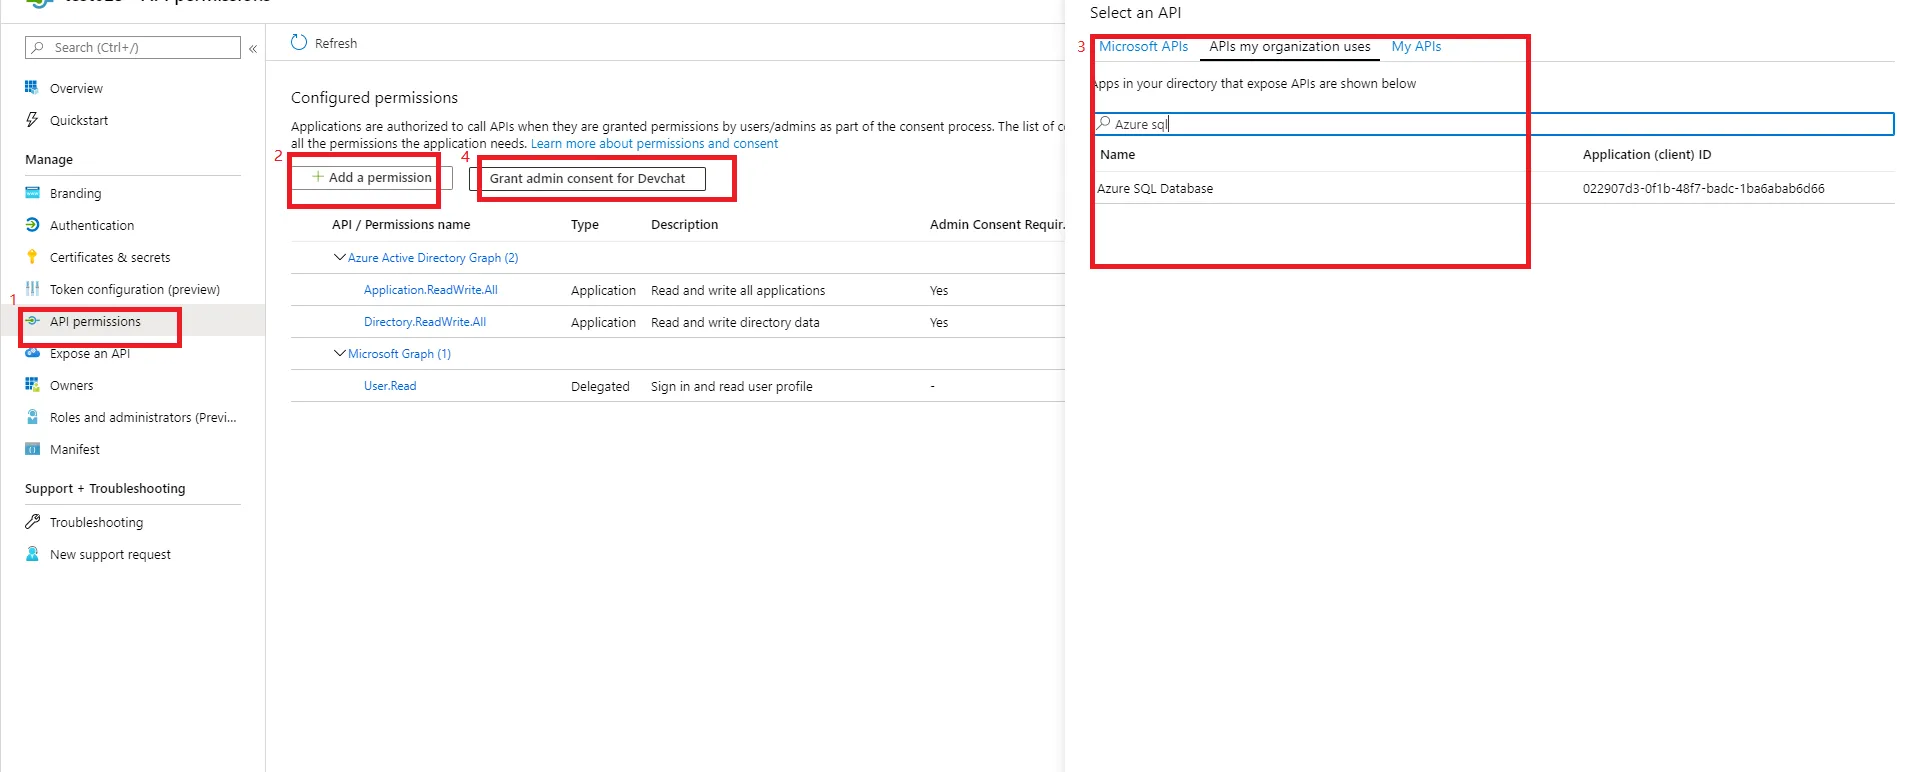This screenshot has width=1920, height=772.
Task: Open Token configuration (preview)
Action: [x=135, y=289]
